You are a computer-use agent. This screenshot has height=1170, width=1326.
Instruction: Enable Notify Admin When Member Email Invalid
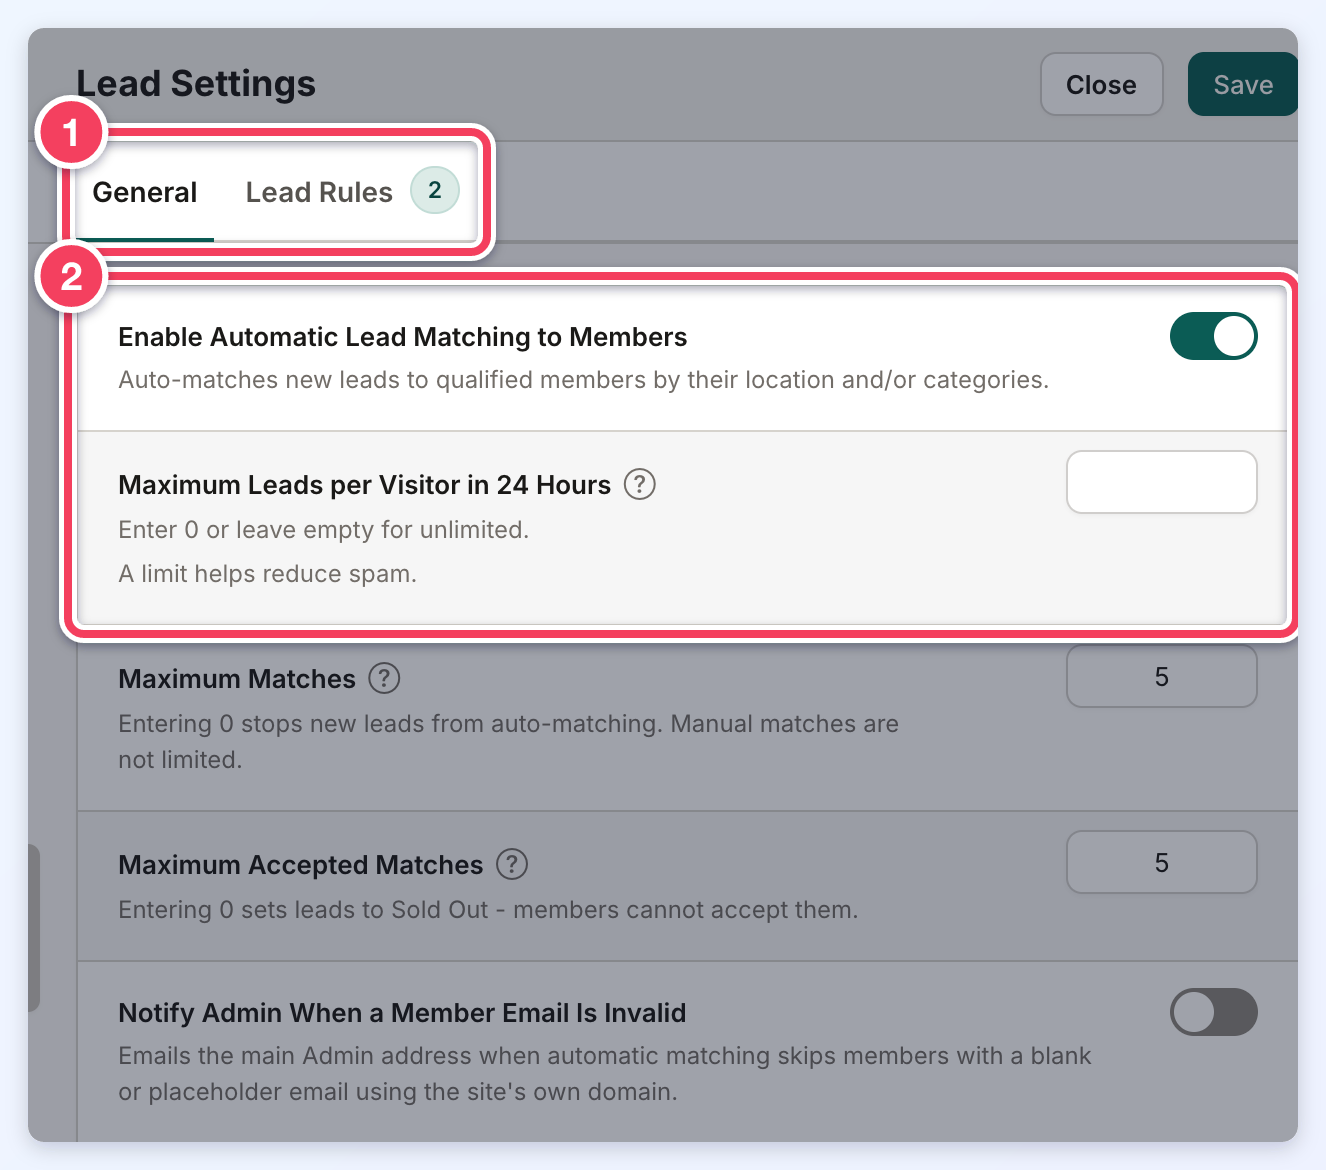(x=1214, y=1012)
